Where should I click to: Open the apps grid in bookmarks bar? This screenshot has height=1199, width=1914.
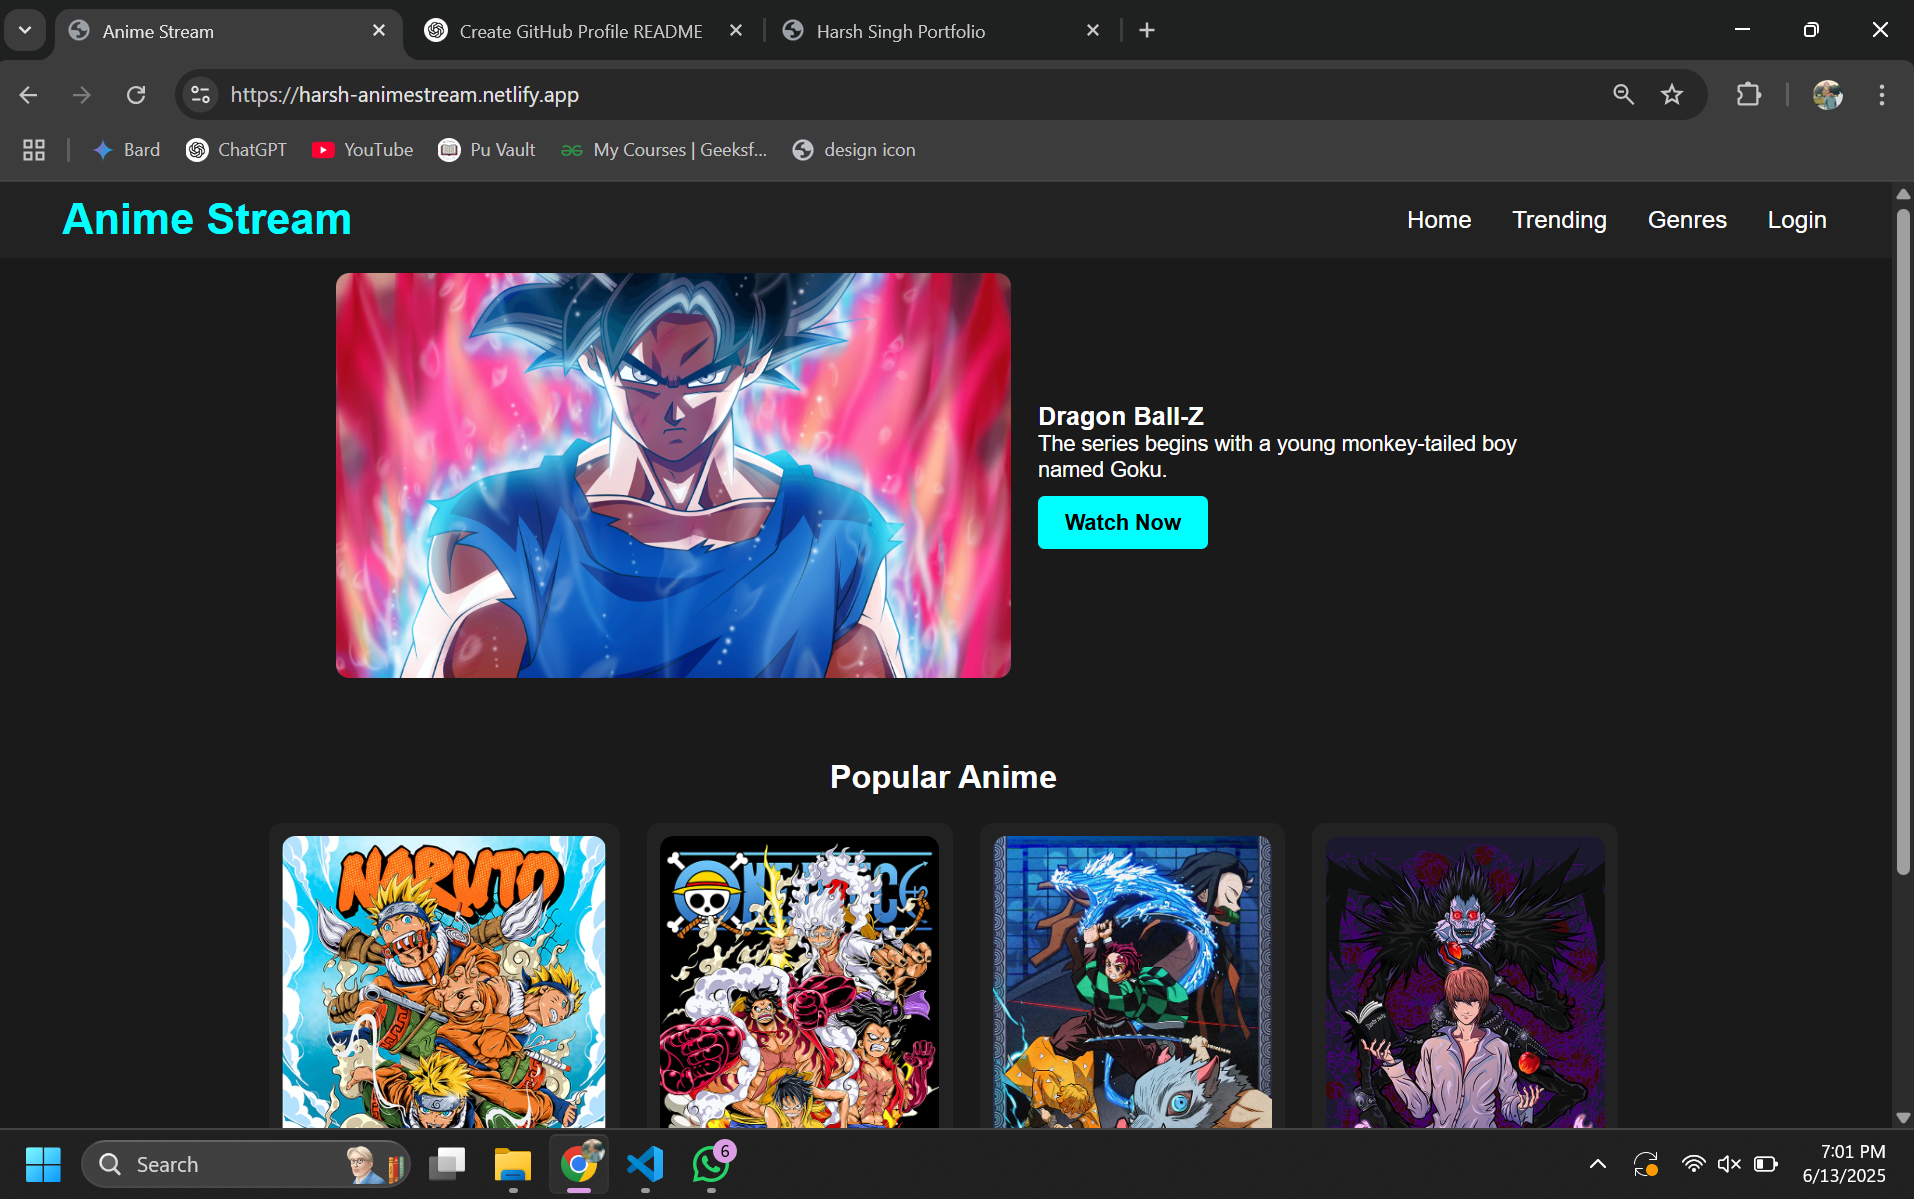tap(34, 150)
